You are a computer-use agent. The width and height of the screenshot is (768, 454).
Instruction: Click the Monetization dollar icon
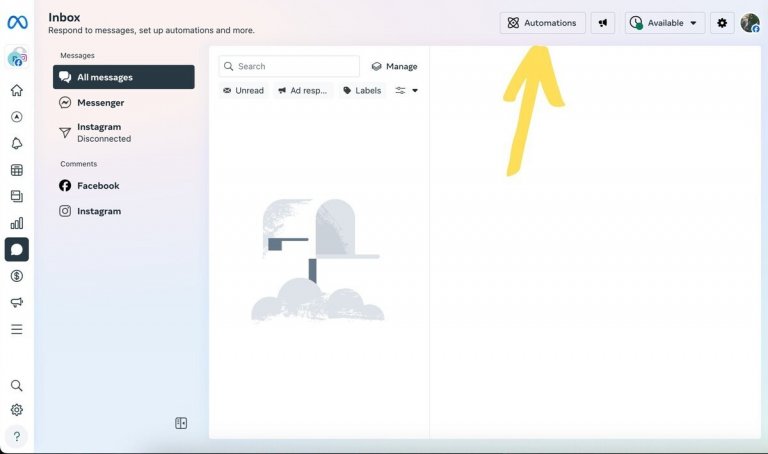(17, 276)
